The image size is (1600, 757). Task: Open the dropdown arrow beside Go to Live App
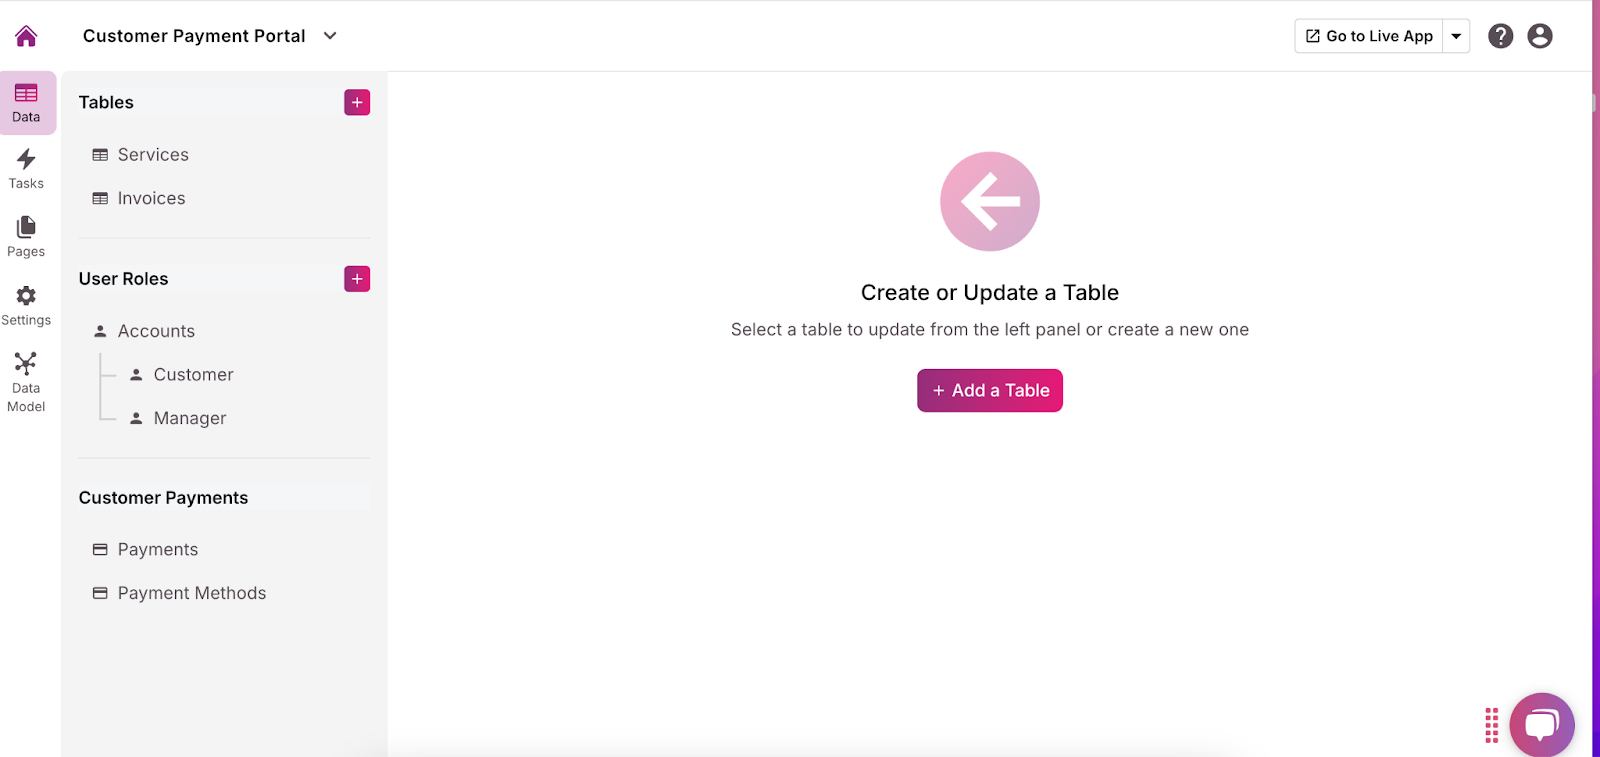click(1456, 36)
